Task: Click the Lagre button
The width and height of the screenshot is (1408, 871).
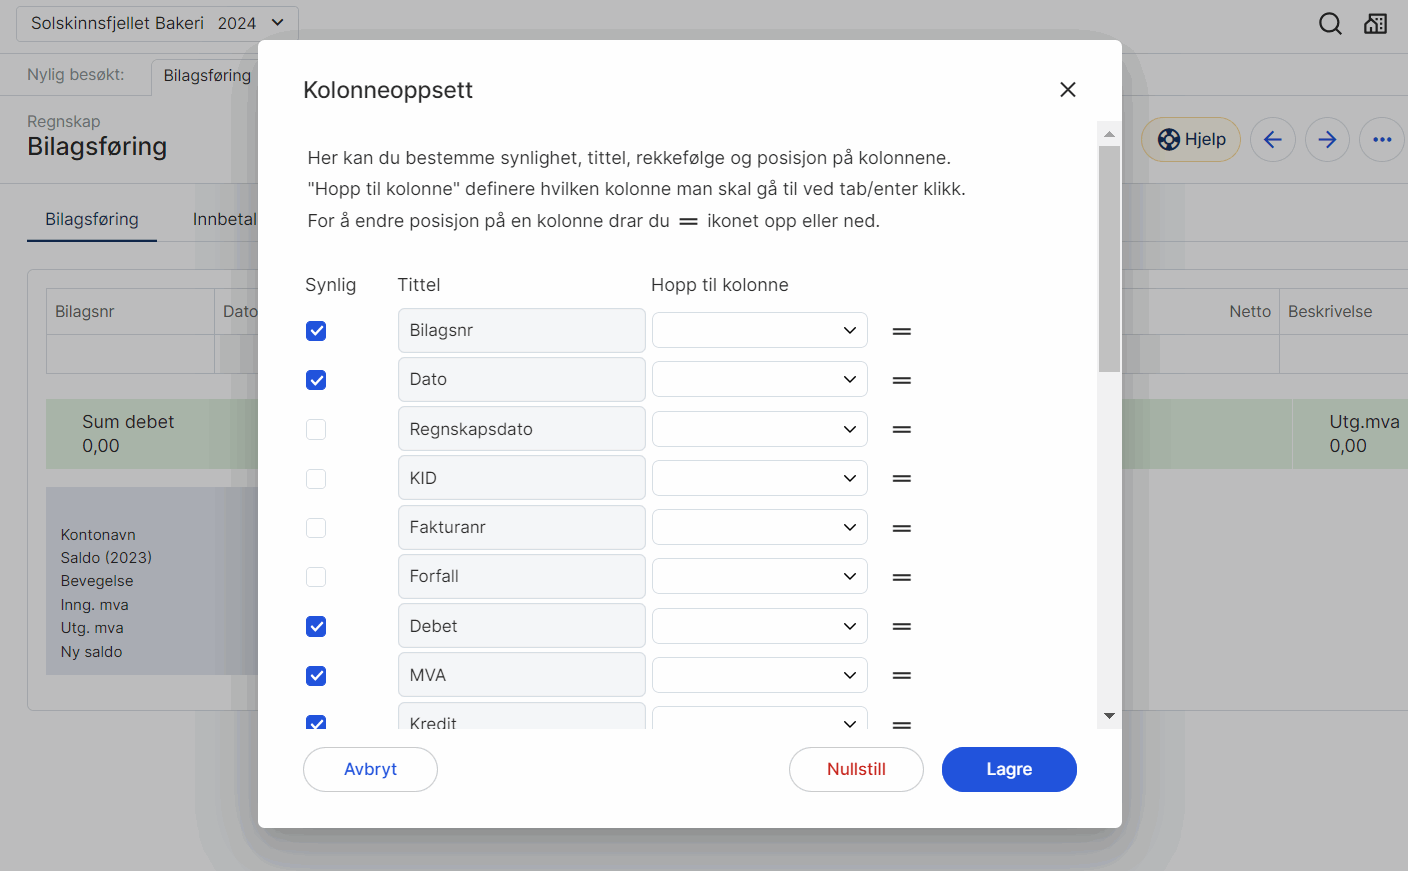Action: [x=1008, y=769]
